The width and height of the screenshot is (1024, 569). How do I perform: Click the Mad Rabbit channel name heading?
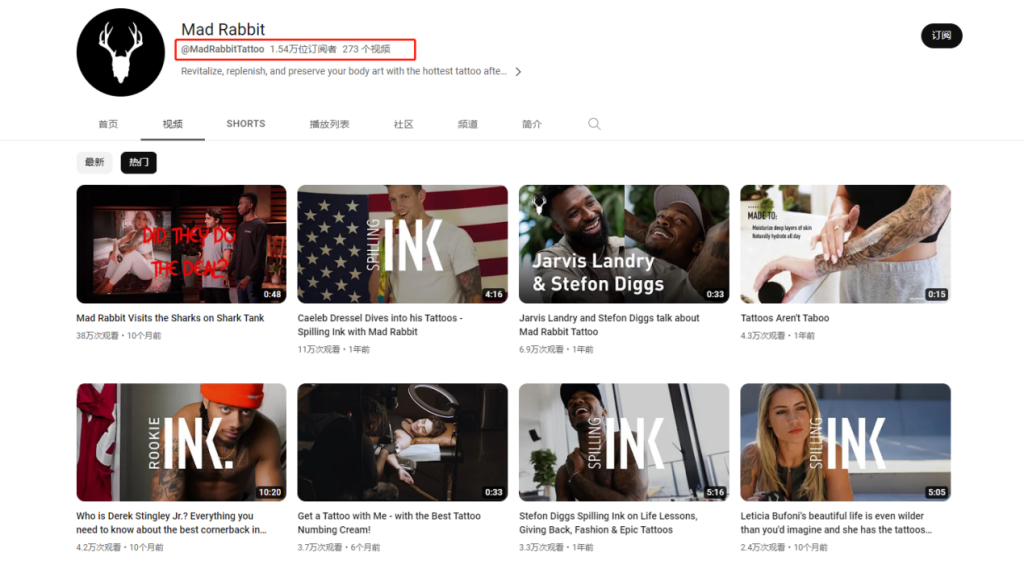[223, 29]
